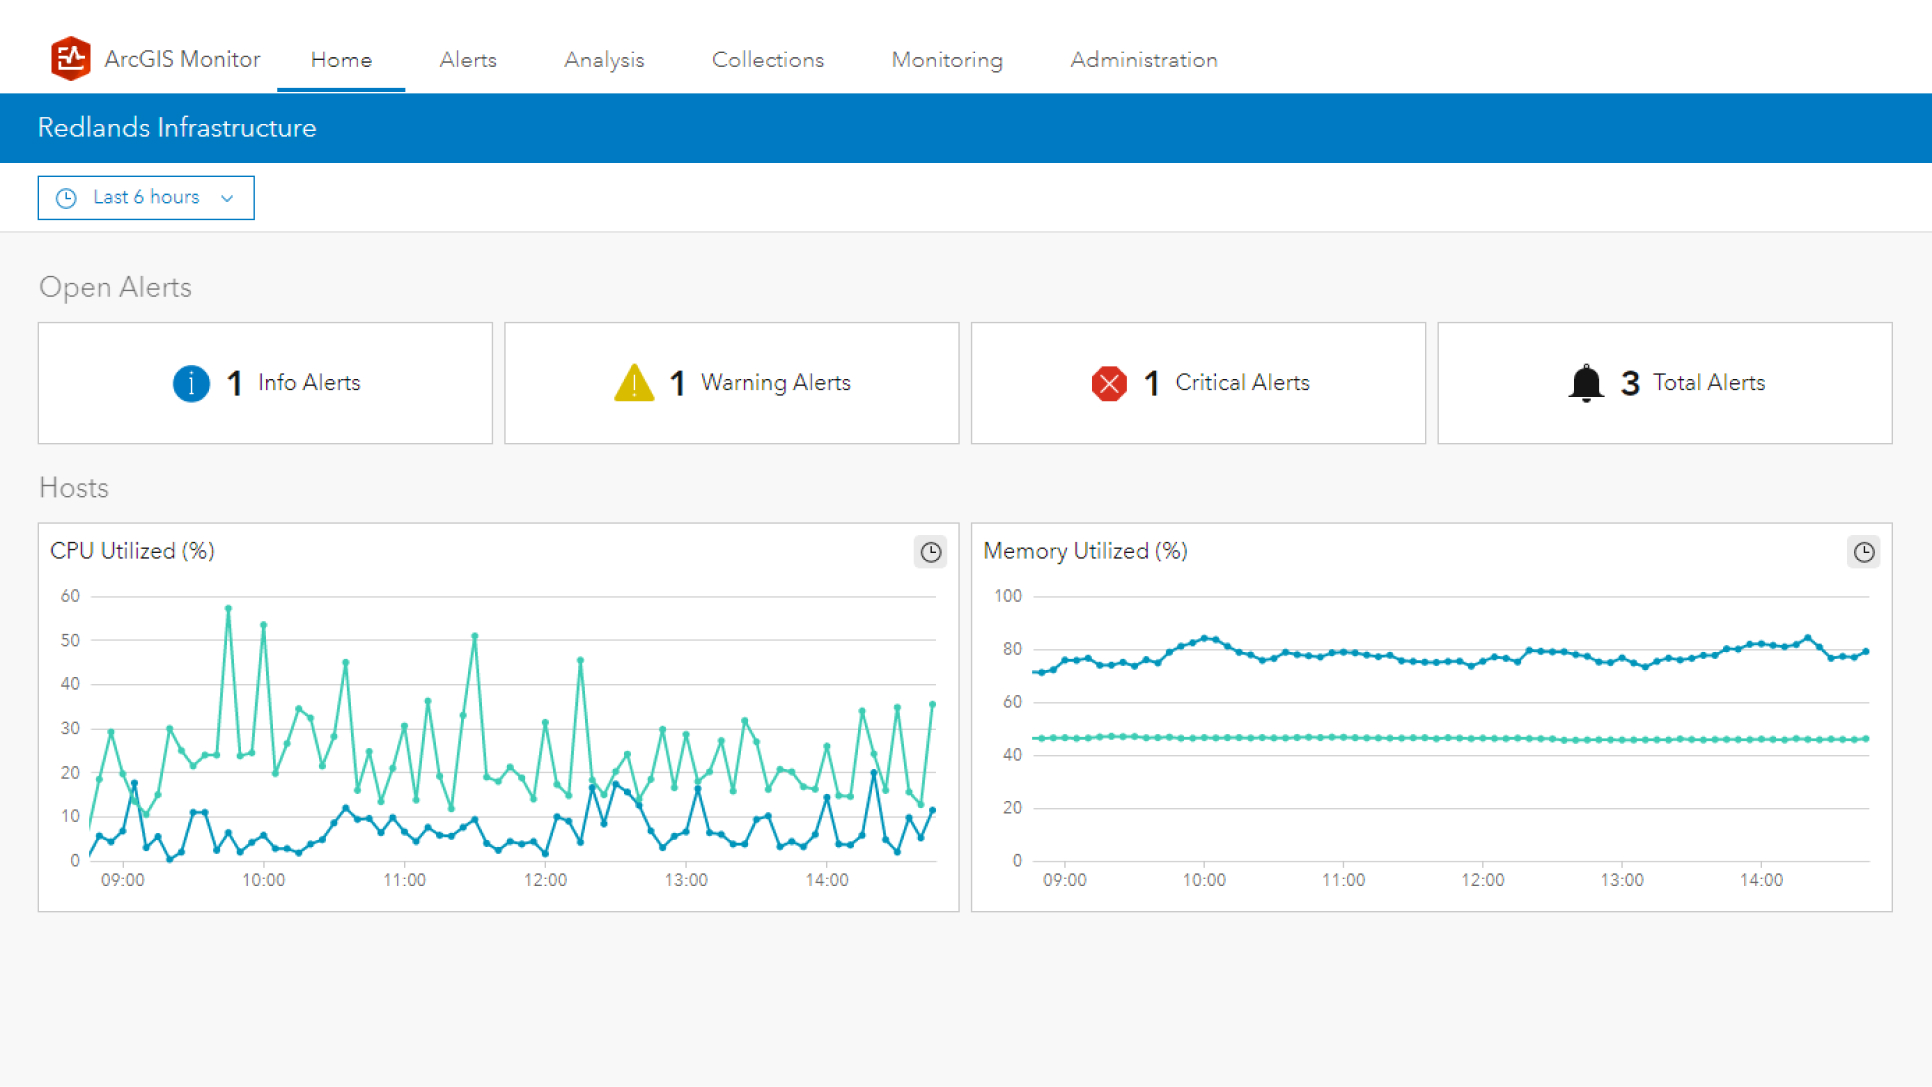The height and width of the screenshot is (1087, 1932).
Task: Toggle the Monitoring navigation section
Action: pyautogui.click(x=946, y=60)
